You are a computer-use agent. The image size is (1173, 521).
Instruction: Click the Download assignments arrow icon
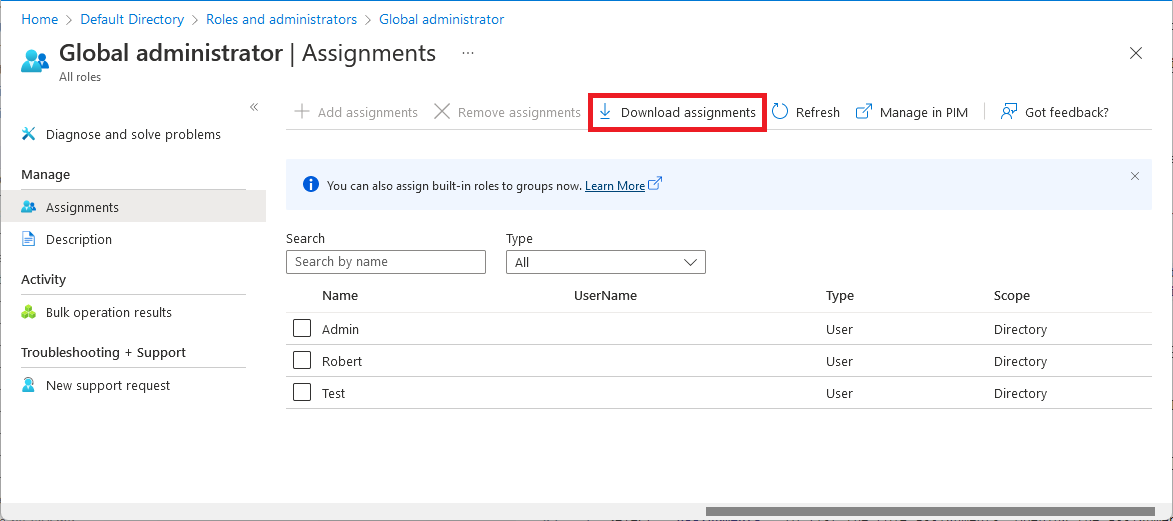pyautogui.click(x=605, y=112)
